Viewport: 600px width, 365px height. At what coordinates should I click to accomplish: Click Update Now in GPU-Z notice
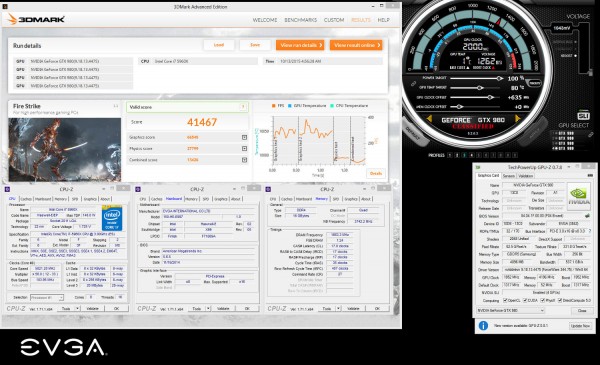[x=580, y=326]
